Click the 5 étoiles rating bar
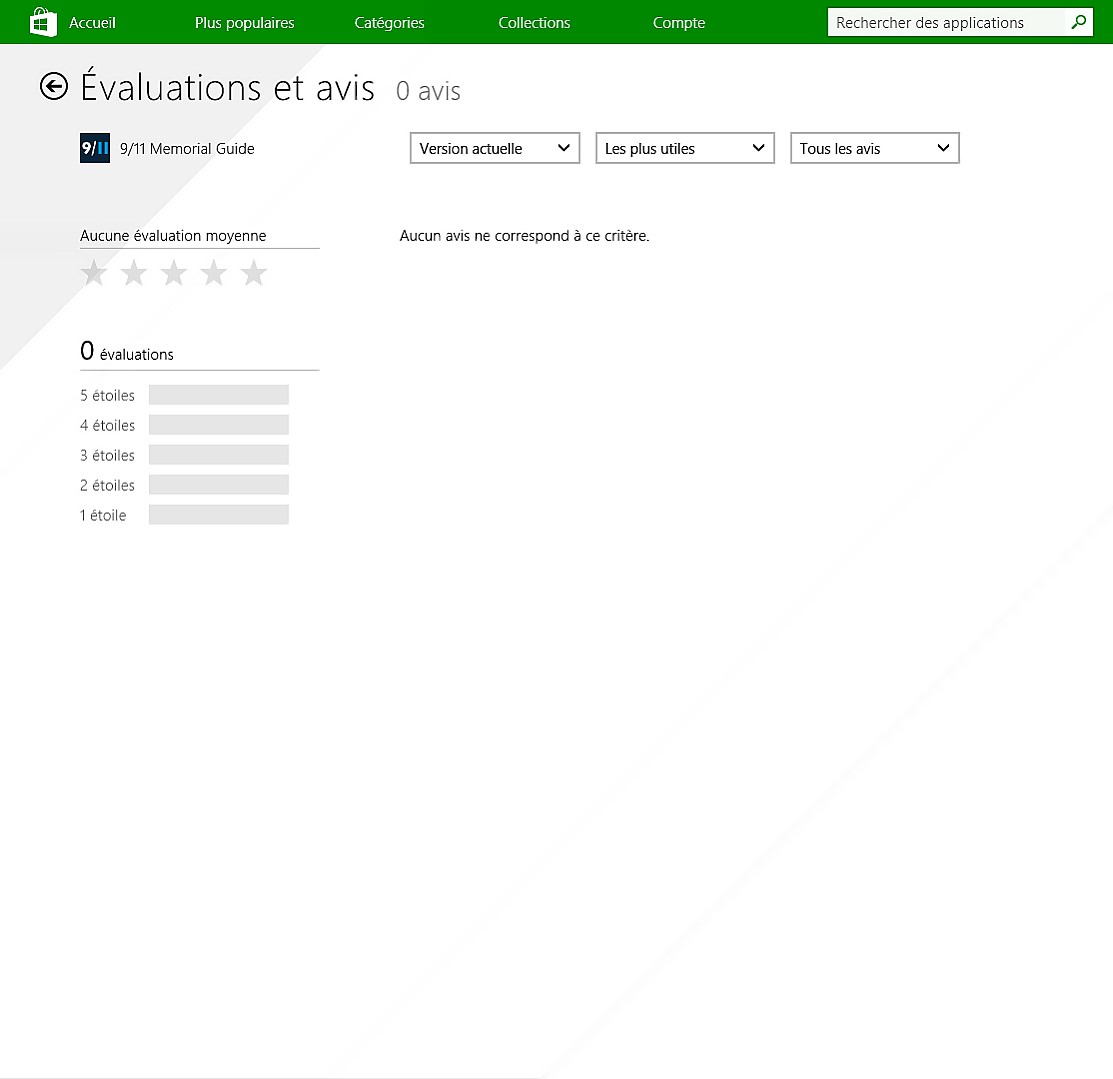Screen dimensions: 1113x1079 (x=218, y=395)
